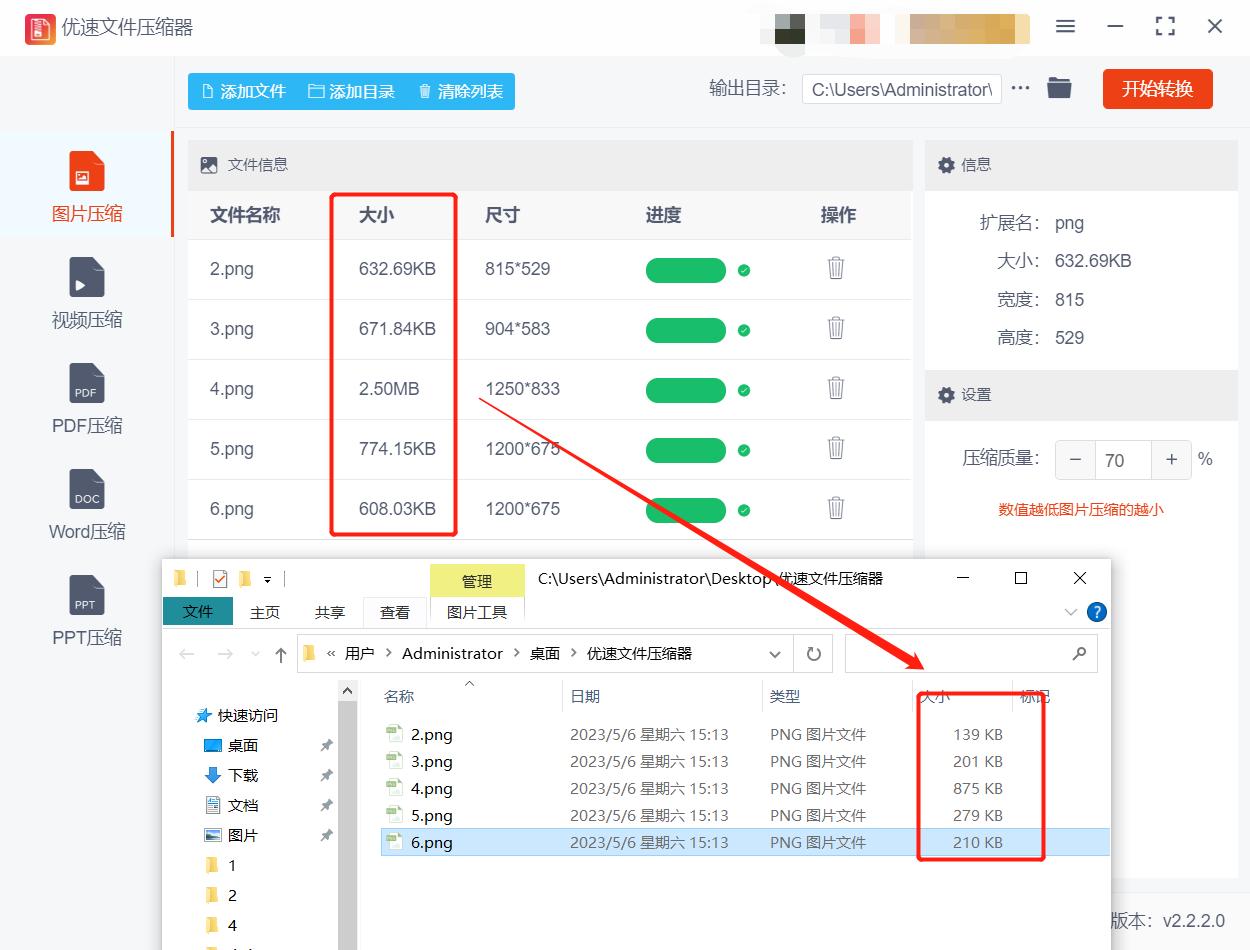This screenshot has height=950, width=1250.
Task: Remove 2.png with its delete icon
Action: click(x=837, y=269)
